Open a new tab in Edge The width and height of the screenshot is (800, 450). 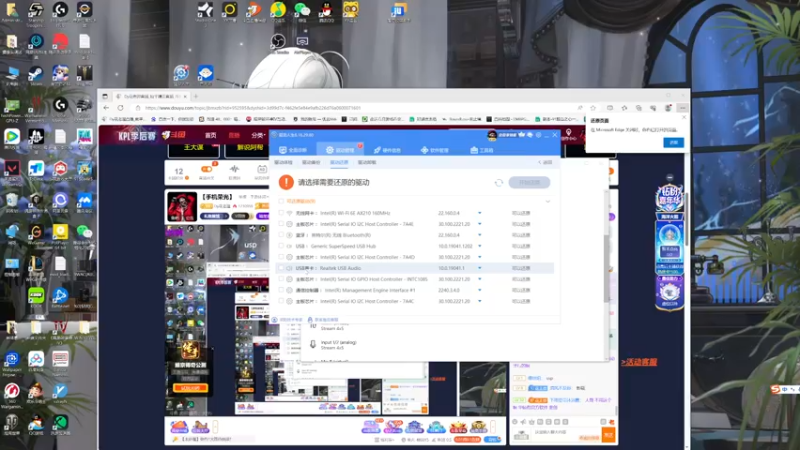[x=195, y=96]
